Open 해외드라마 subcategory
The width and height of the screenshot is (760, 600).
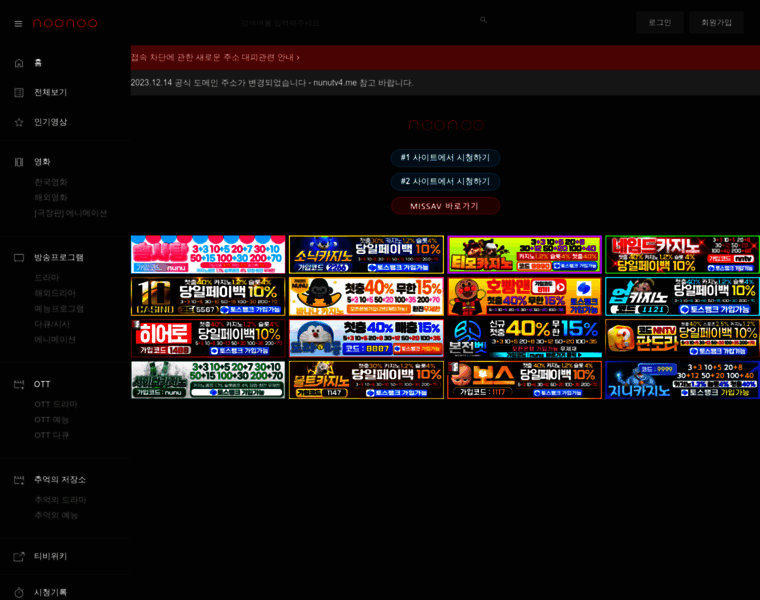click(55, 293)
